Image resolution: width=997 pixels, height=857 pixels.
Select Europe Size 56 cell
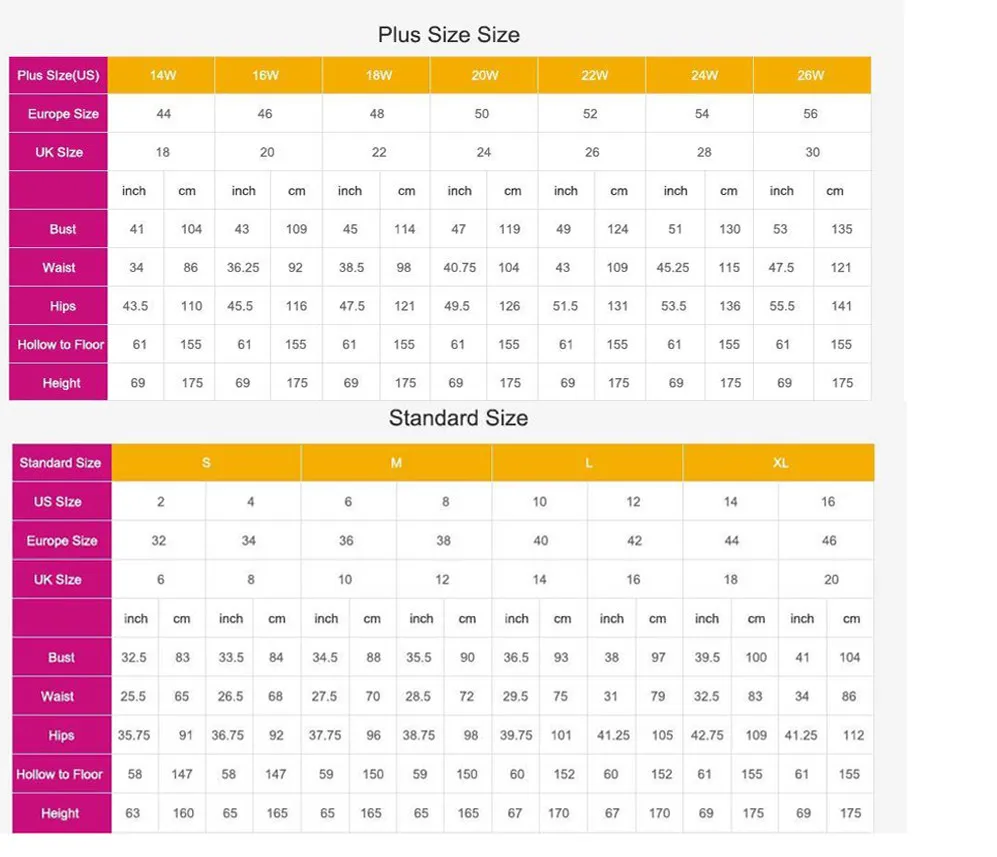tap(811, 114)
